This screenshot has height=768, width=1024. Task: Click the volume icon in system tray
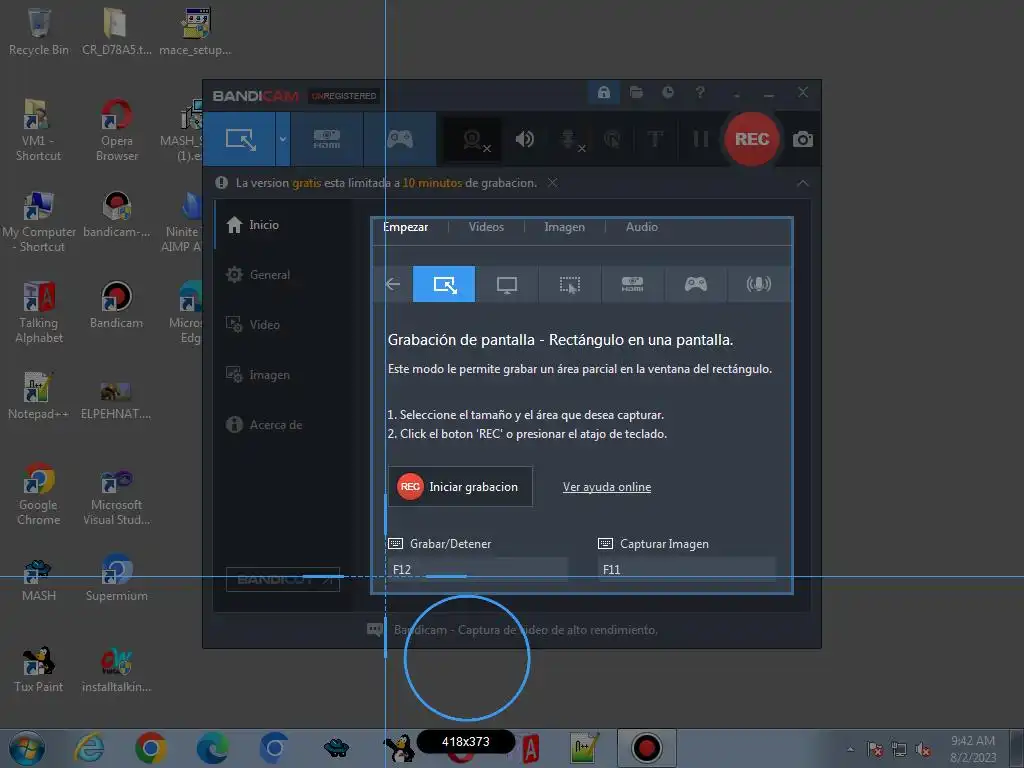923,749
